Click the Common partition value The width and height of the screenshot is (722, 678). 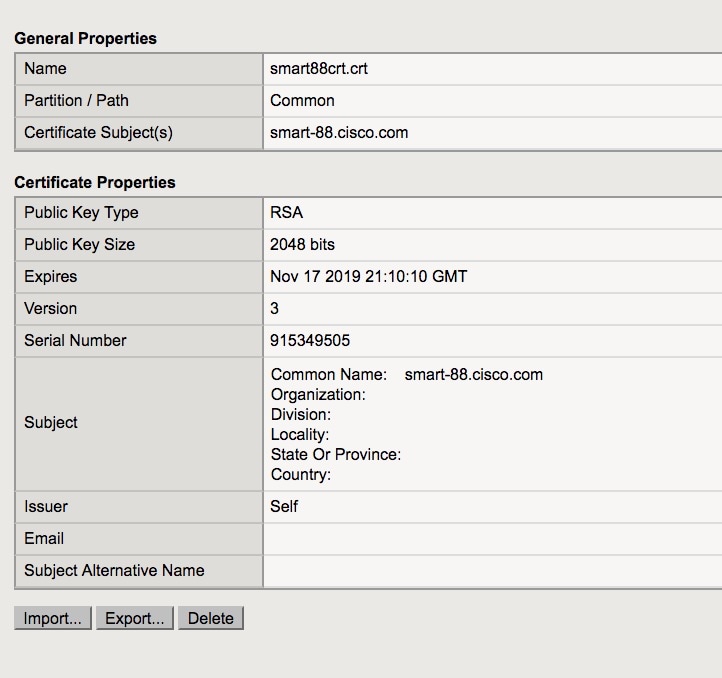302,101
